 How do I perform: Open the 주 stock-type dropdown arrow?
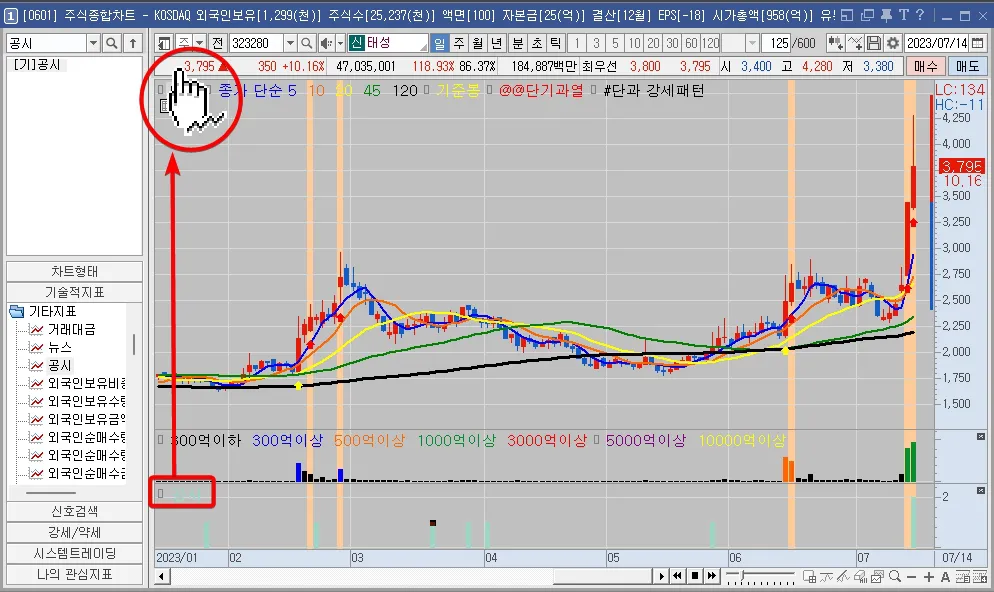point(200,43)
